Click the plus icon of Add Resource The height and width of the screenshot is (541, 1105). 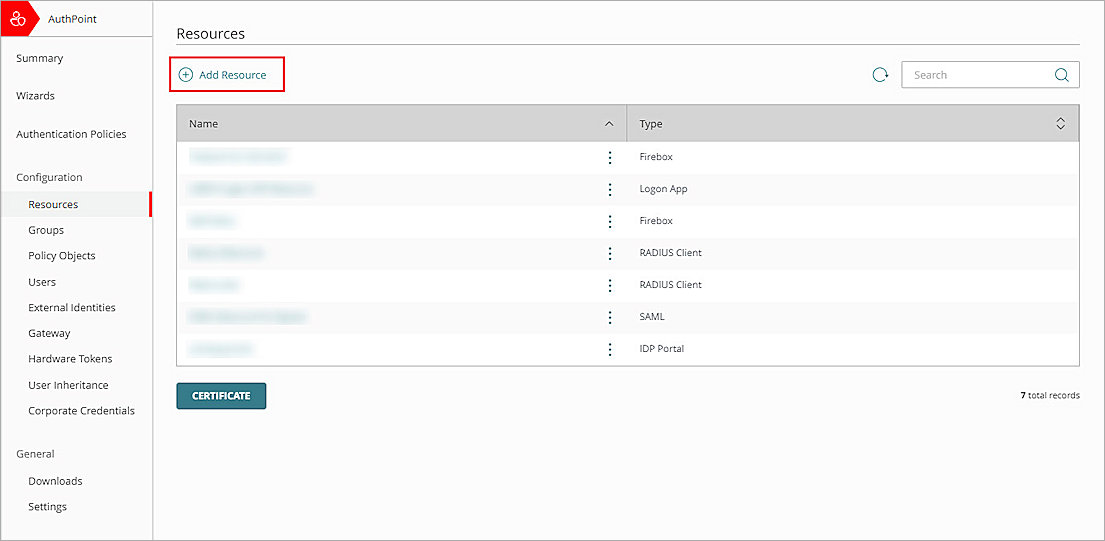point(185,75)
